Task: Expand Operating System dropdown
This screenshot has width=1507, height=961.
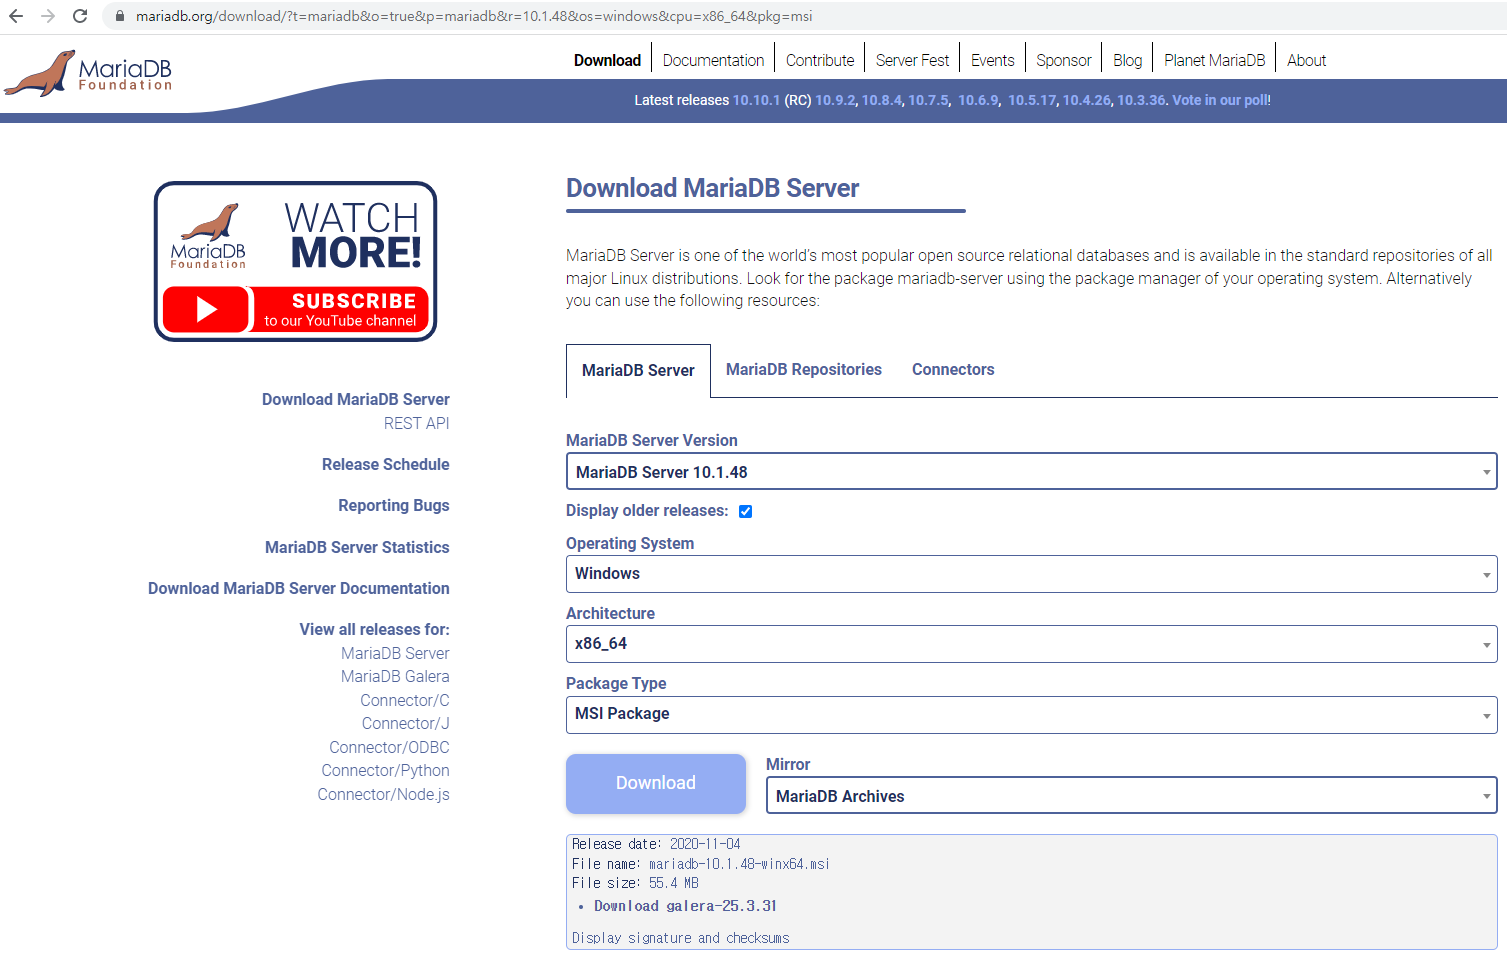Action: pos(1031,574)
